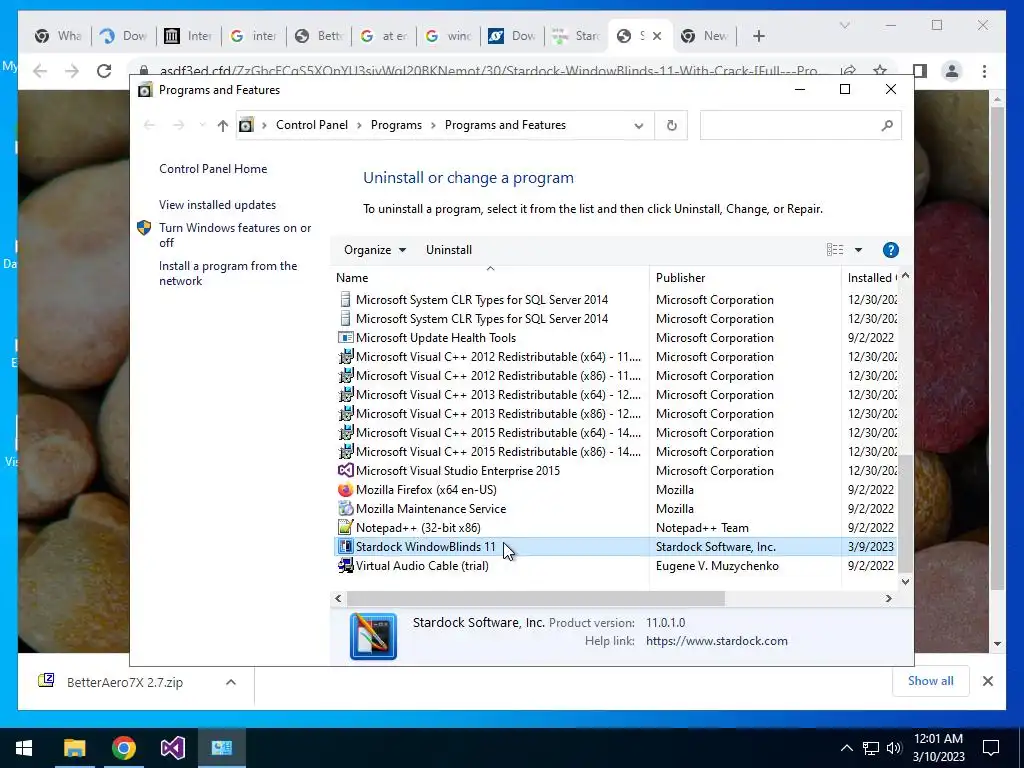Viewport: 1024px width, 768px height.
Task: Open the Chrome profile avatar
Action: (952, 71)
